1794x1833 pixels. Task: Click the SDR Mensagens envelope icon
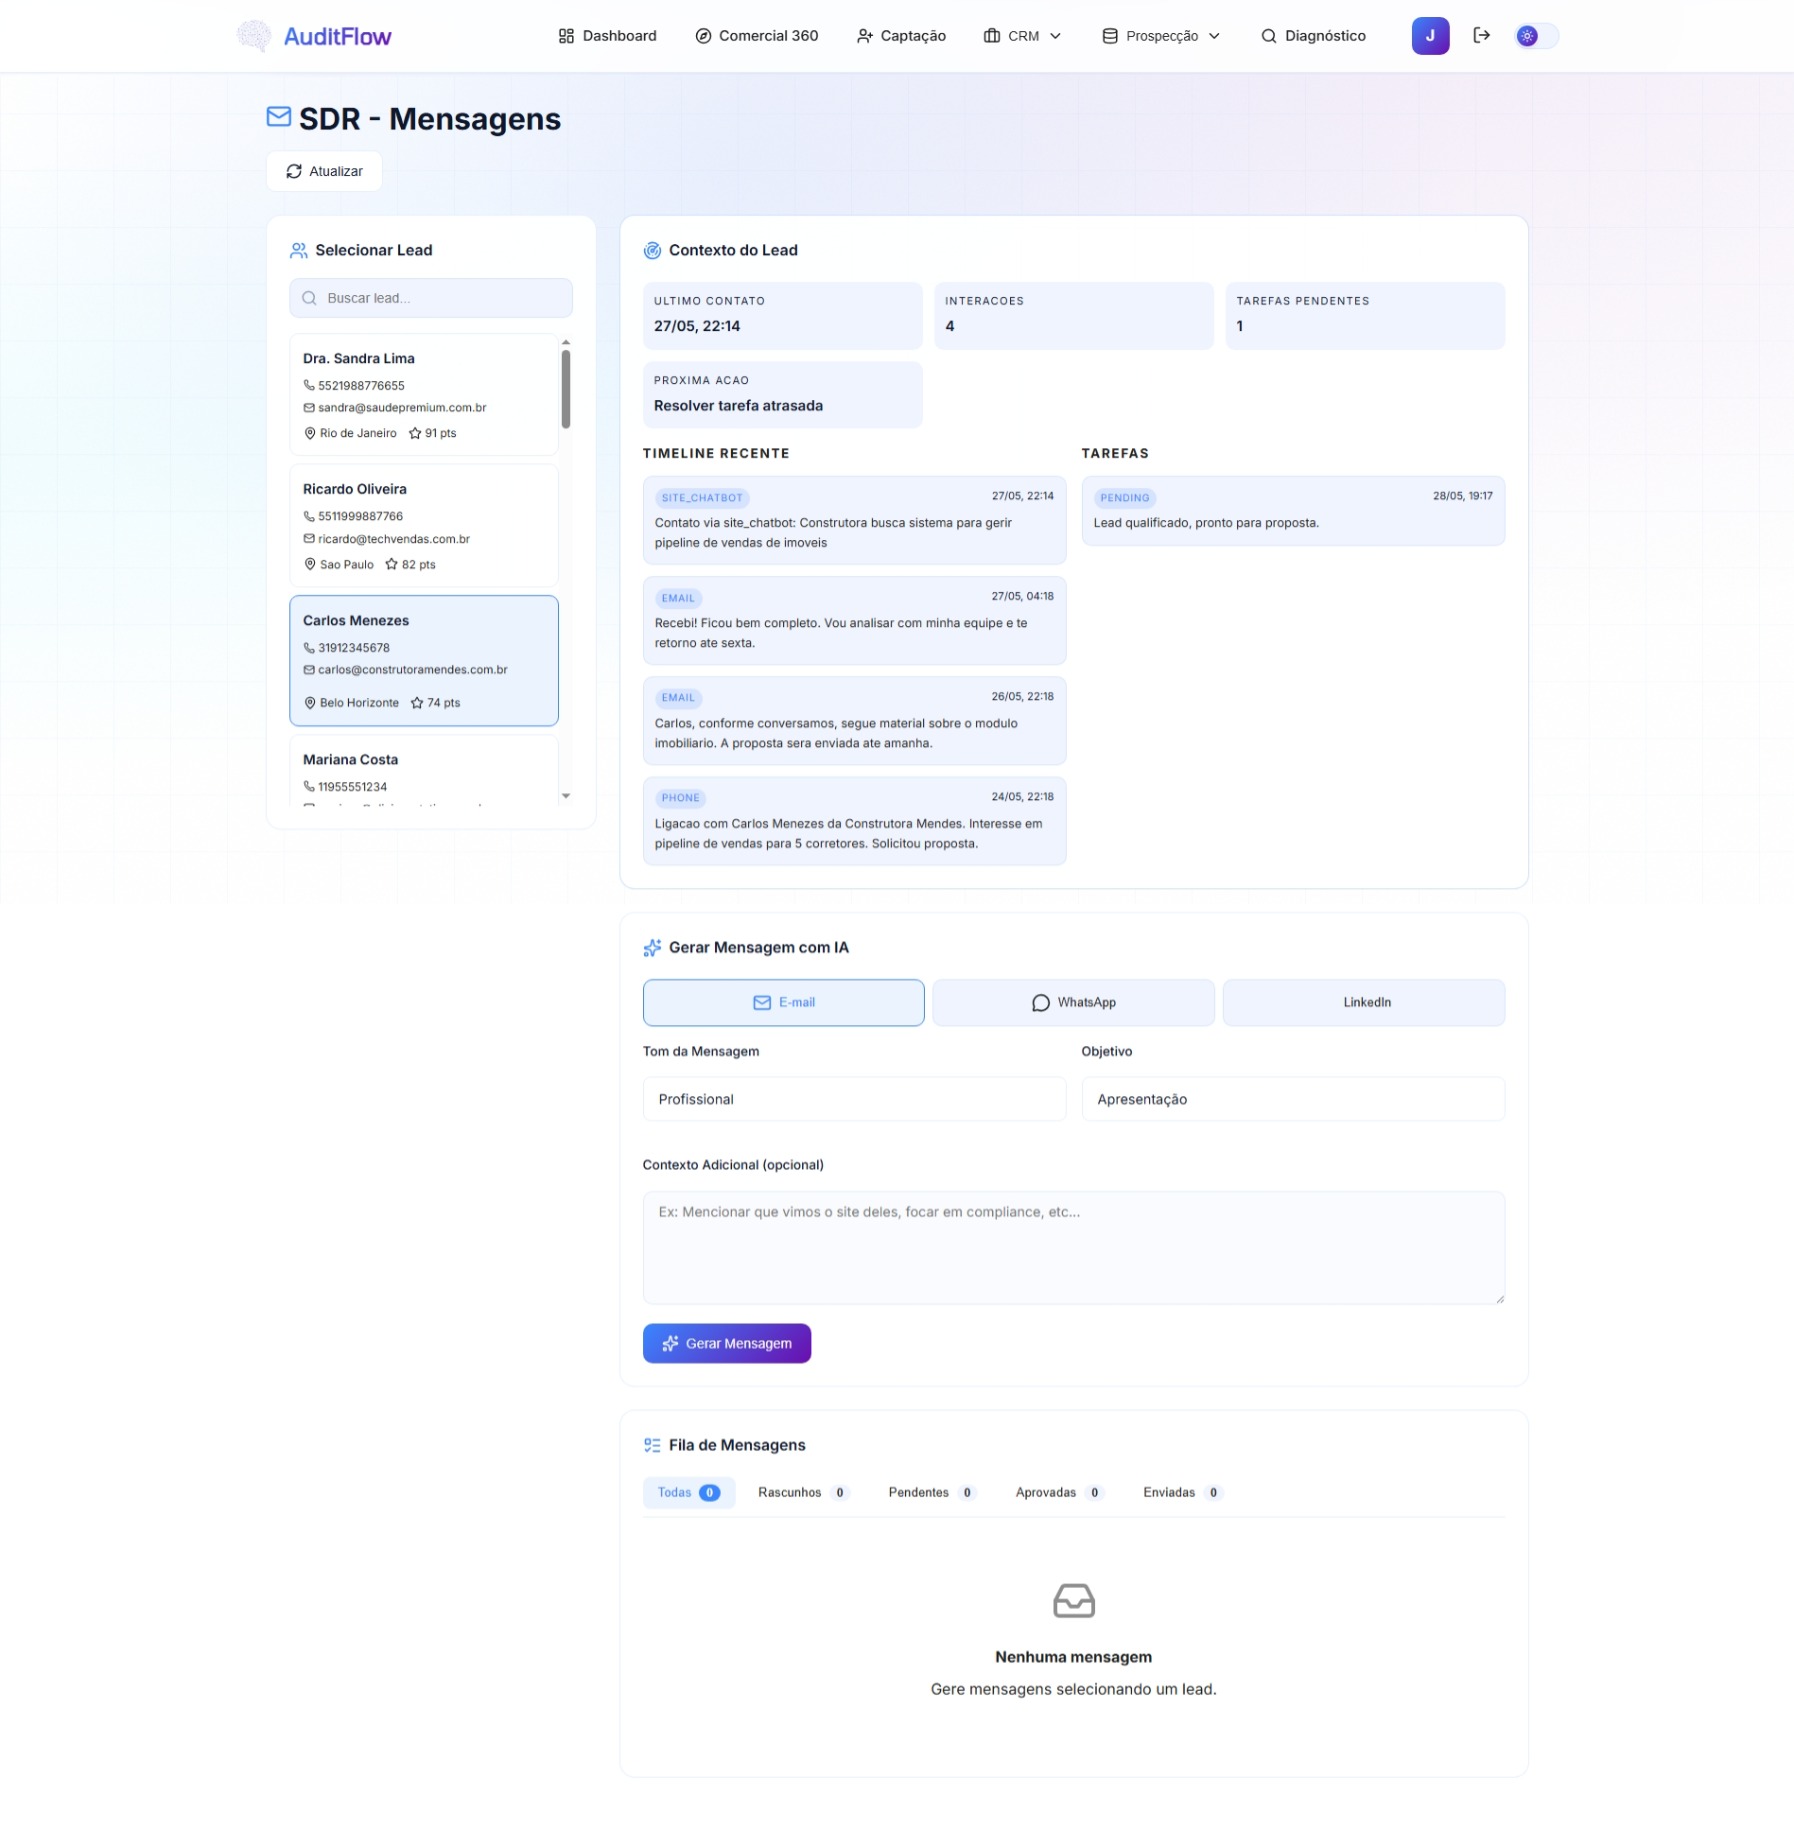coord(279,117)
